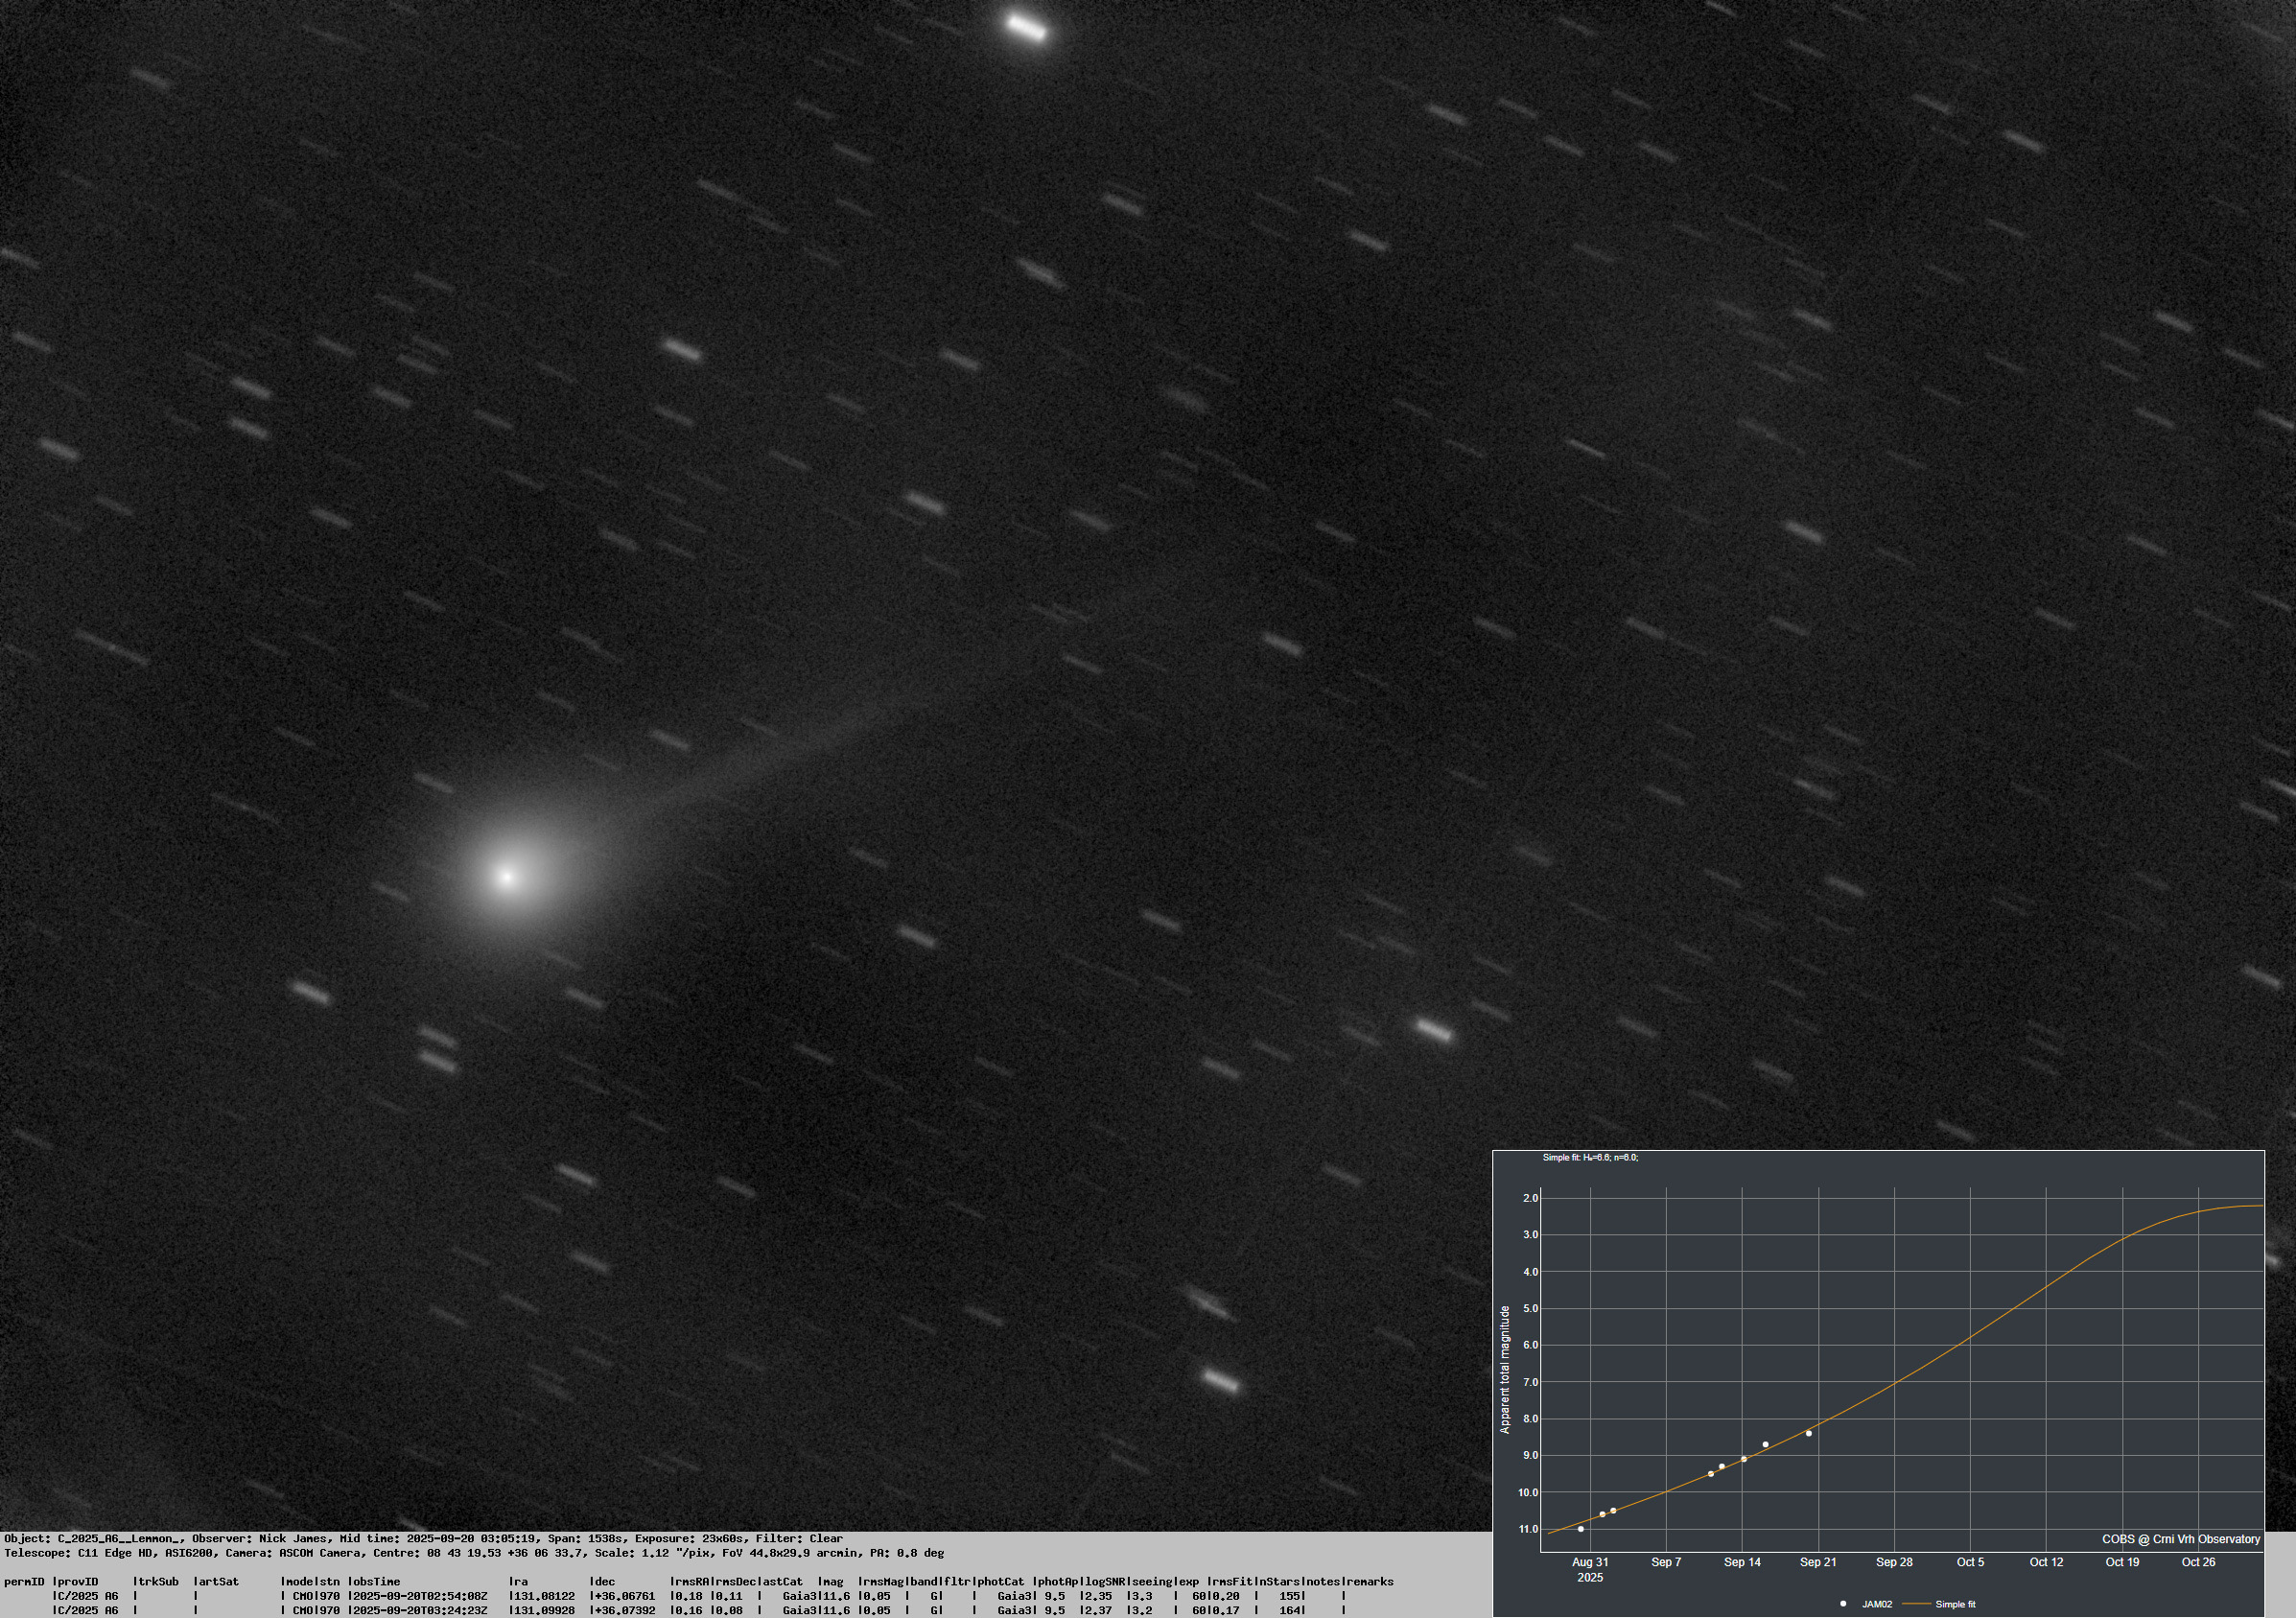Click the leftmost white data point in chart
The width and height of the screenshot is (2296, 1618).
coord(1581,1529)
